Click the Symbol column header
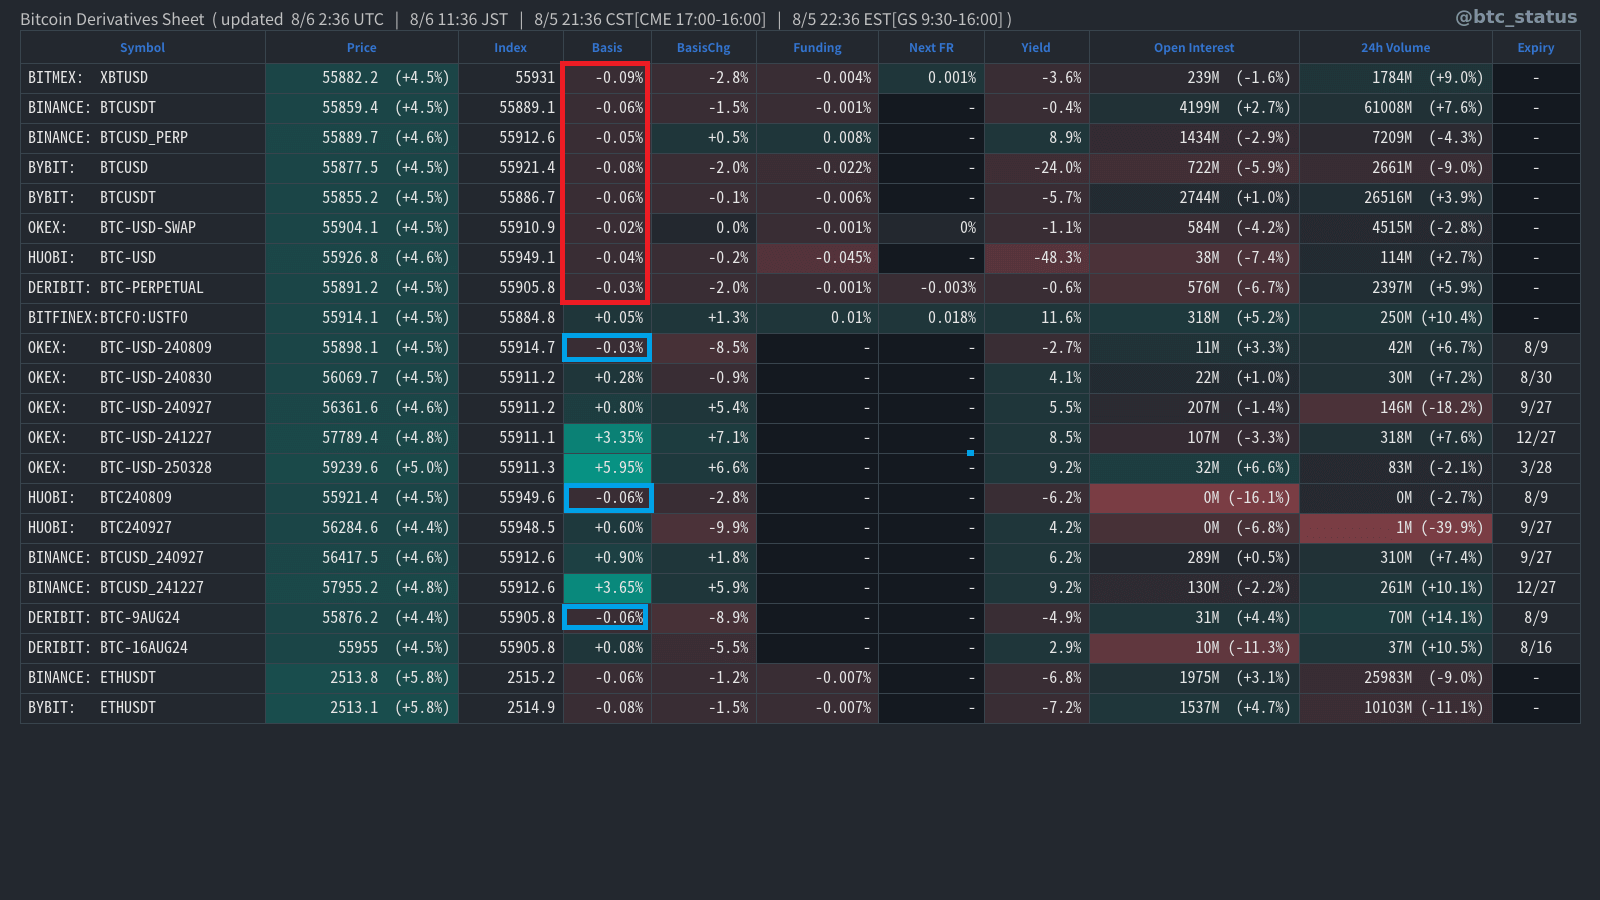The height and width of the screenshot is (900, 1600). click(142, 48)
